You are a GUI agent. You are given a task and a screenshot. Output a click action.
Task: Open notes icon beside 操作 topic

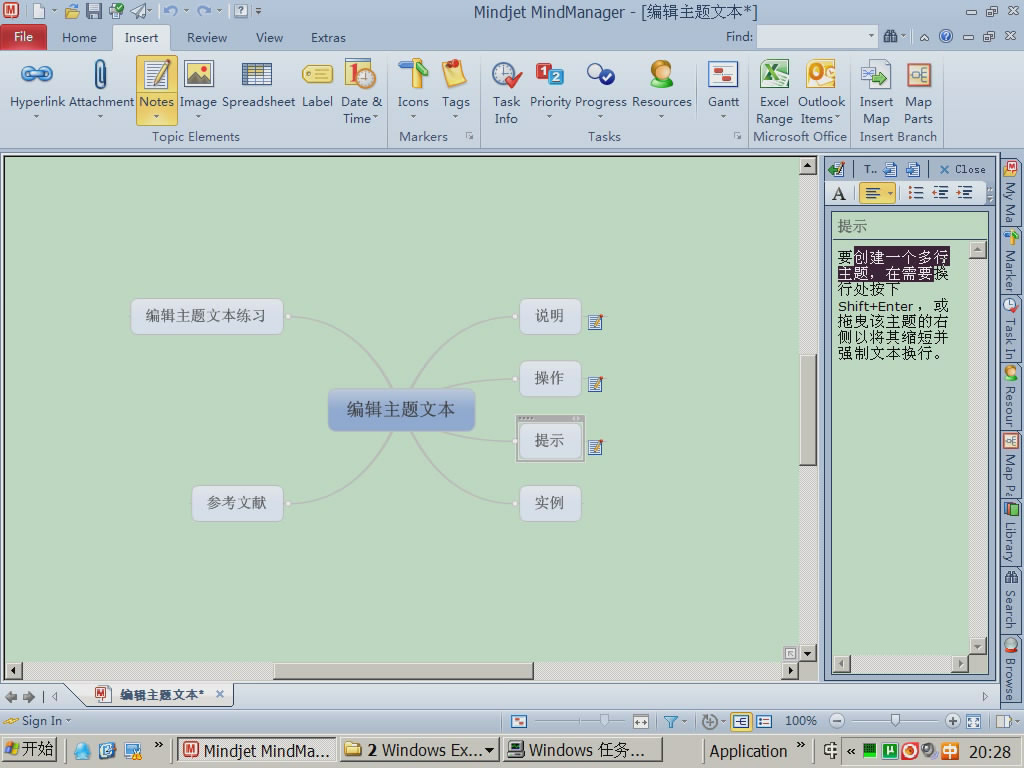[x=595, y=383]
